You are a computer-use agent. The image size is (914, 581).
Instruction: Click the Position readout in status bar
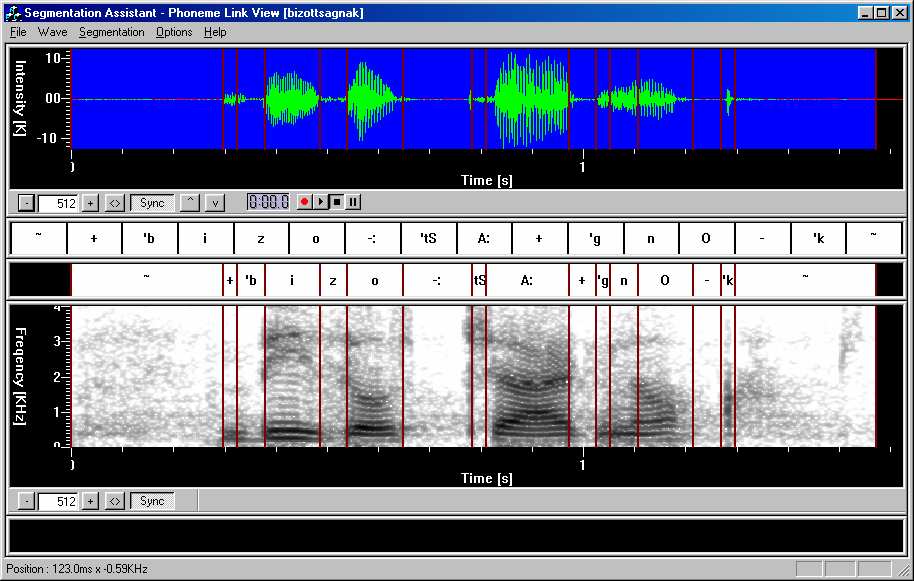click(x=77, y=569)
